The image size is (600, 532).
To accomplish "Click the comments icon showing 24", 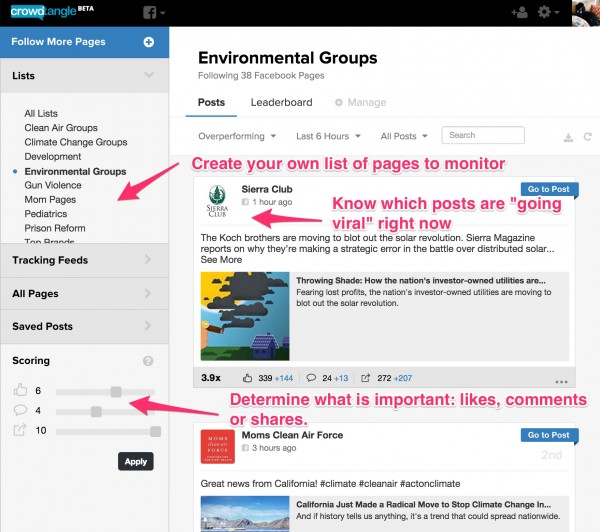I will pos(311,378).
